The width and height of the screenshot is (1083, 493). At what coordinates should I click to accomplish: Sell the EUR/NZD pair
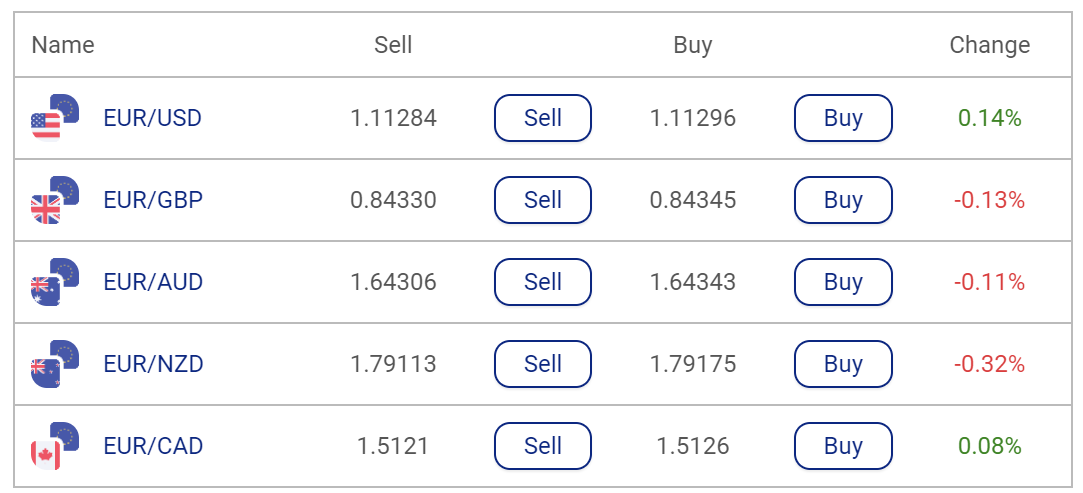(543, 364)
